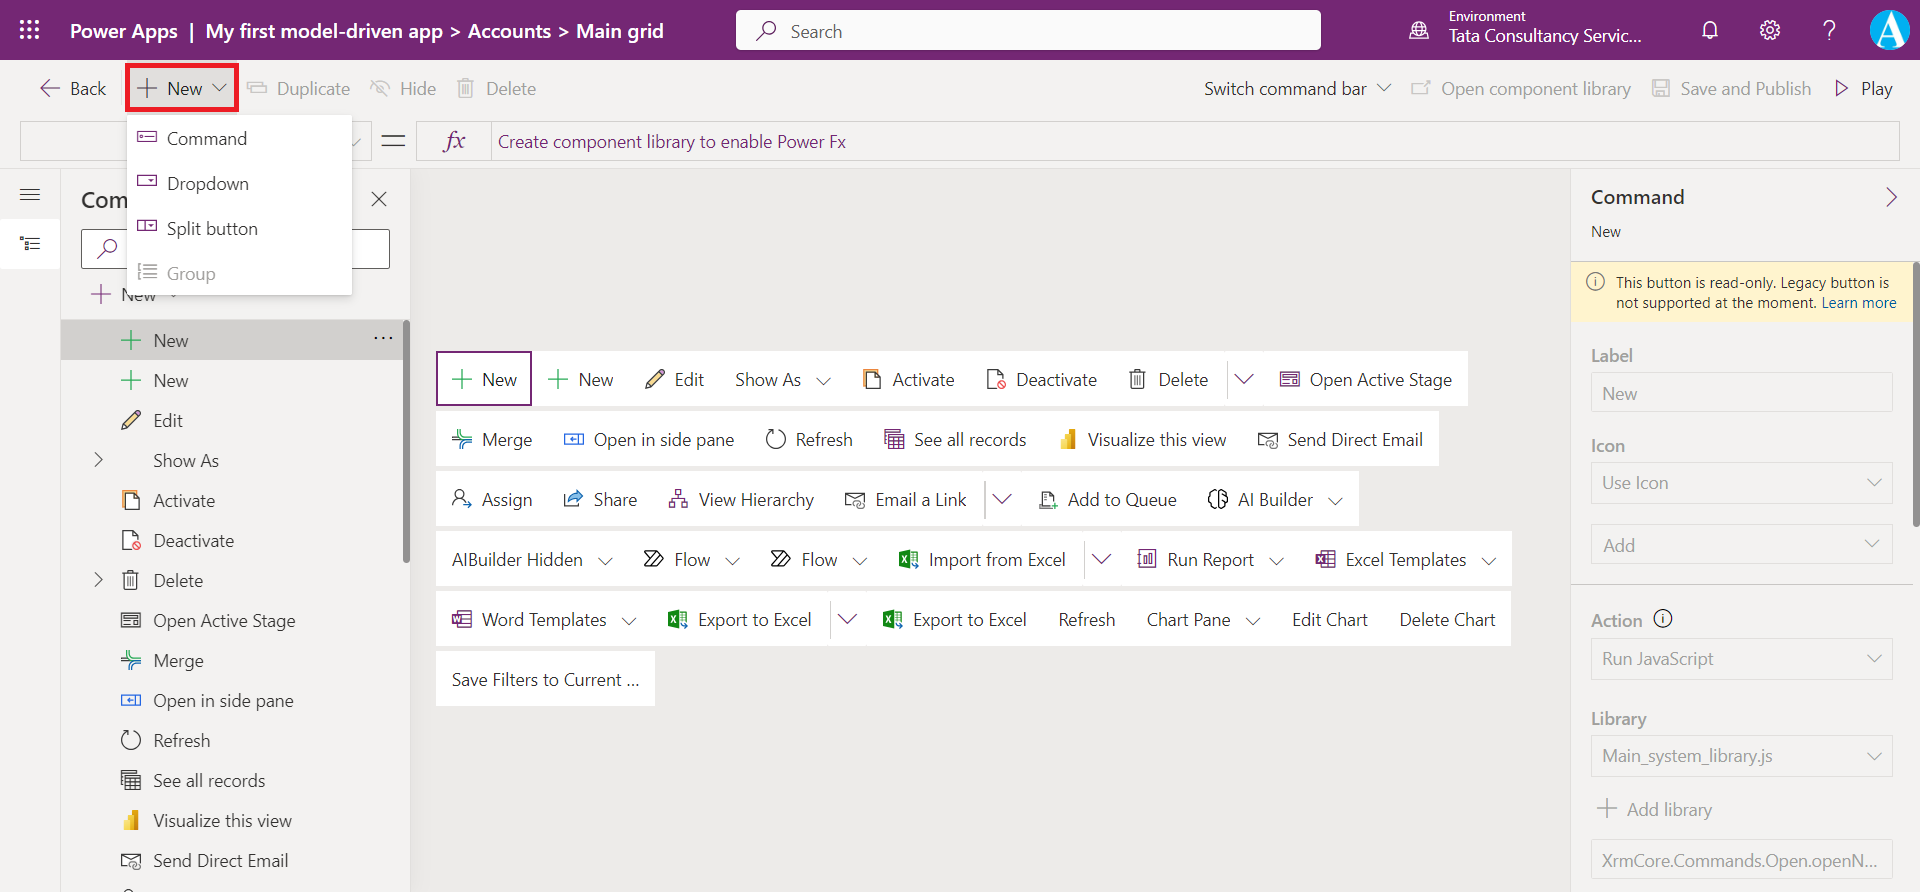Click the Action info icon
The image size is (1920, 892).
coord(1663,619)
